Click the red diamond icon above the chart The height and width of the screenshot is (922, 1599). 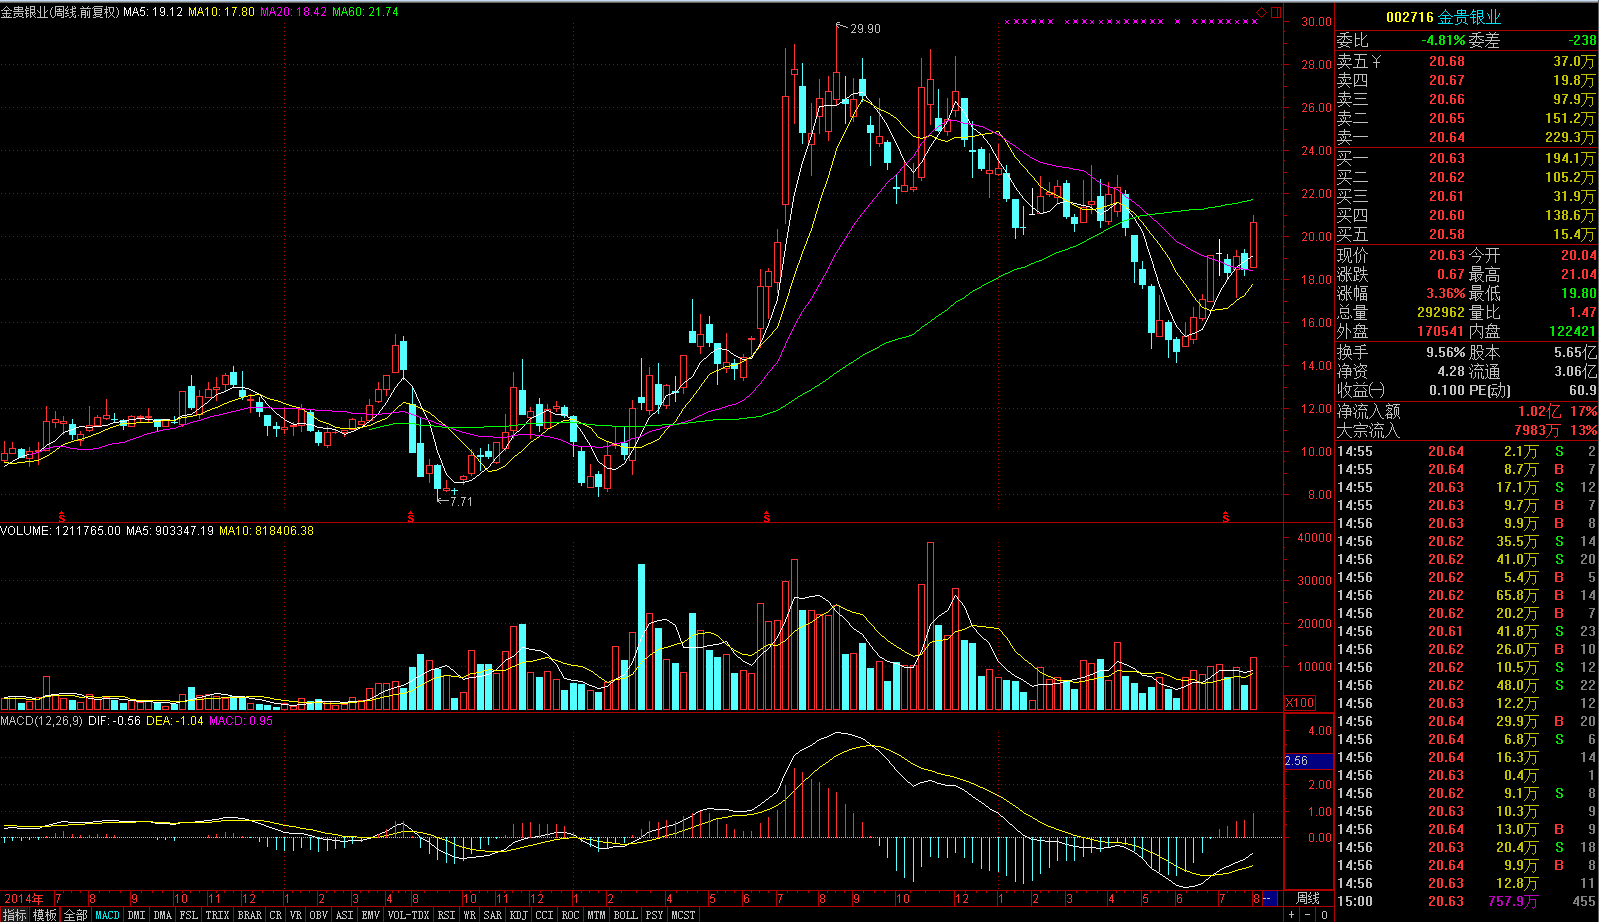click(1262, 12)
